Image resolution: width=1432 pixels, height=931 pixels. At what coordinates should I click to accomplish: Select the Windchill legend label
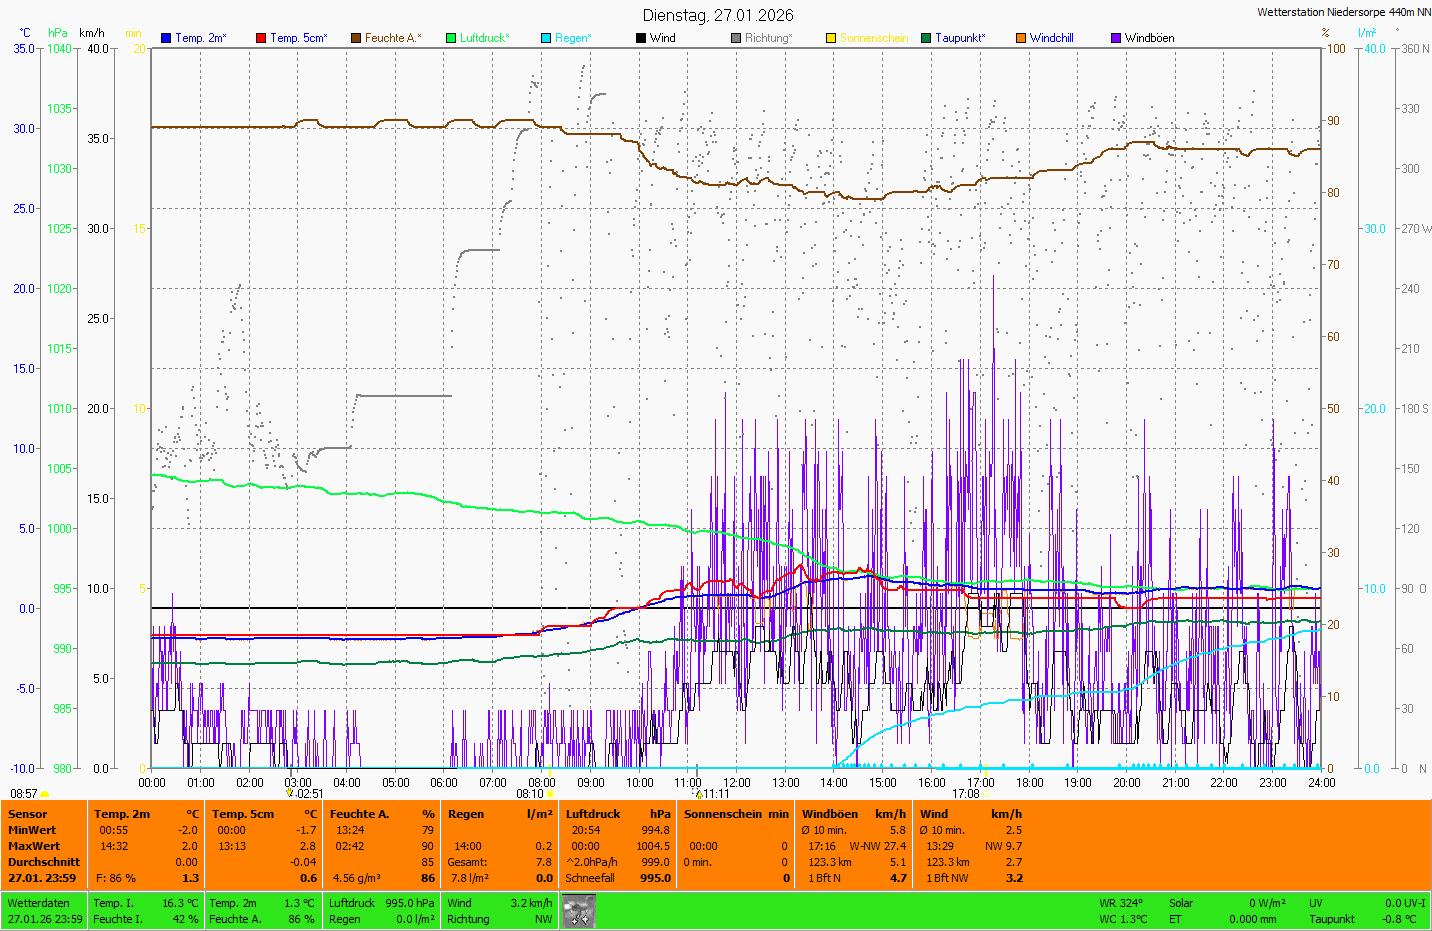pos(1051,38)
